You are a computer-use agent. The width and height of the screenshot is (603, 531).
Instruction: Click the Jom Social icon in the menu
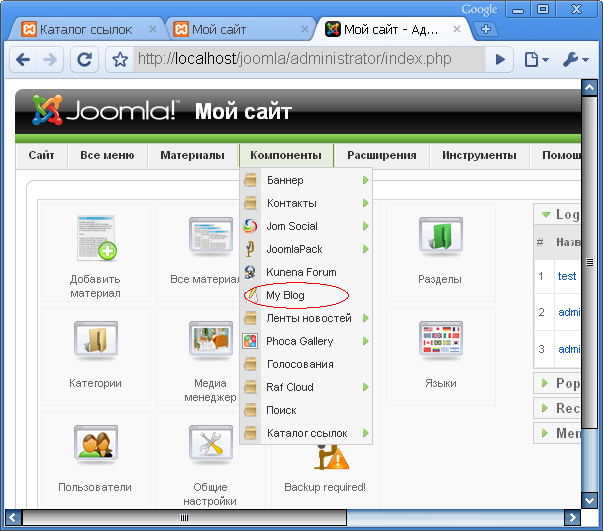(x=250, y=226)
